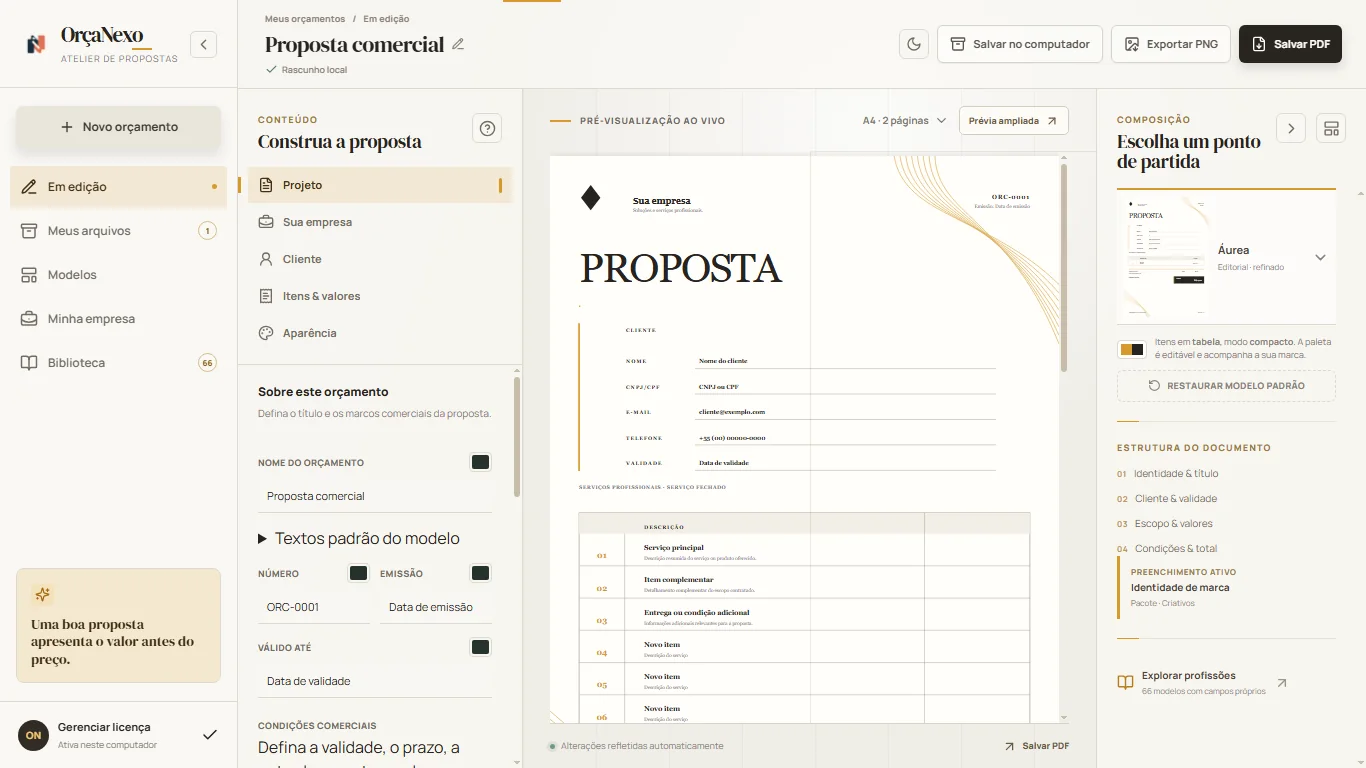Expand the Áurea template dropdown
This screenshot has height=768, width=1366.
[x=1320, y=257]
